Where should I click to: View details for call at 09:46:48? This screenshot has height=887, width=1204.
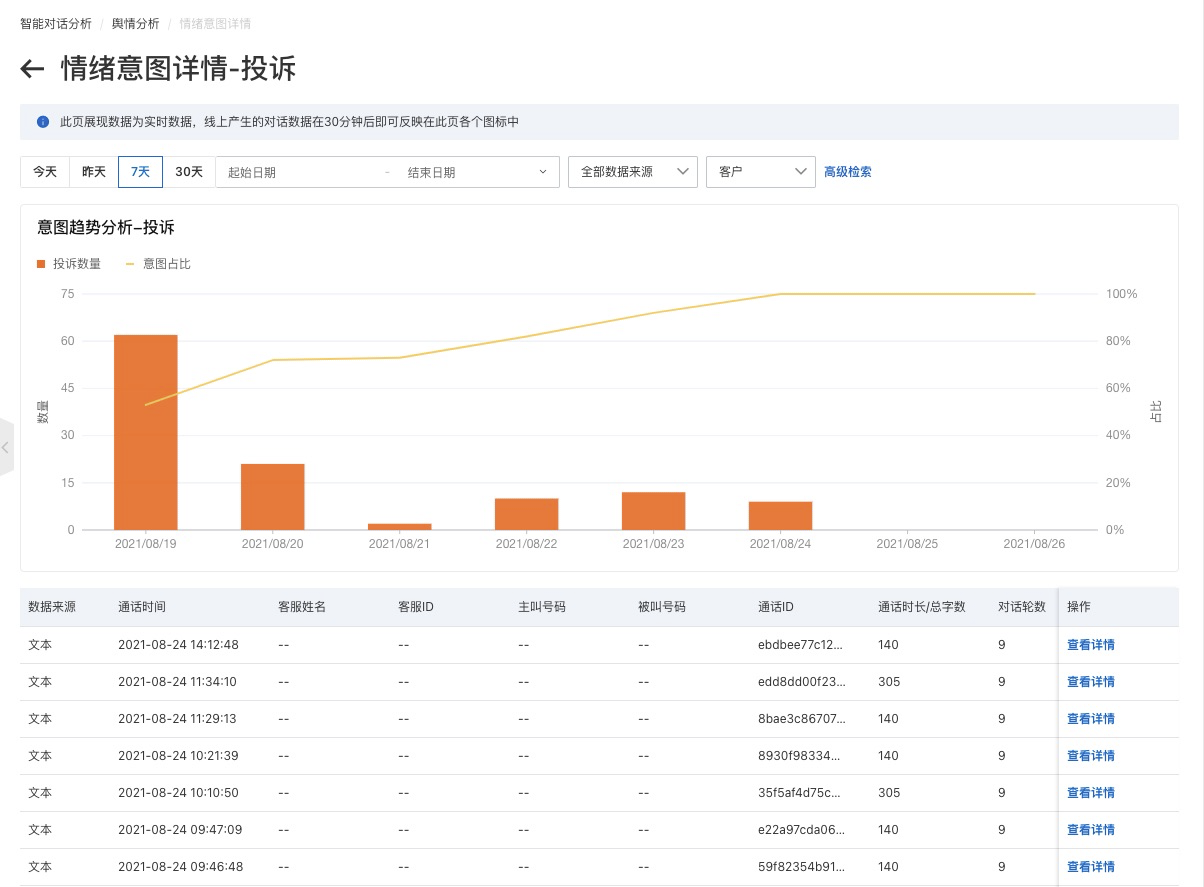[x=1091, y=867]
